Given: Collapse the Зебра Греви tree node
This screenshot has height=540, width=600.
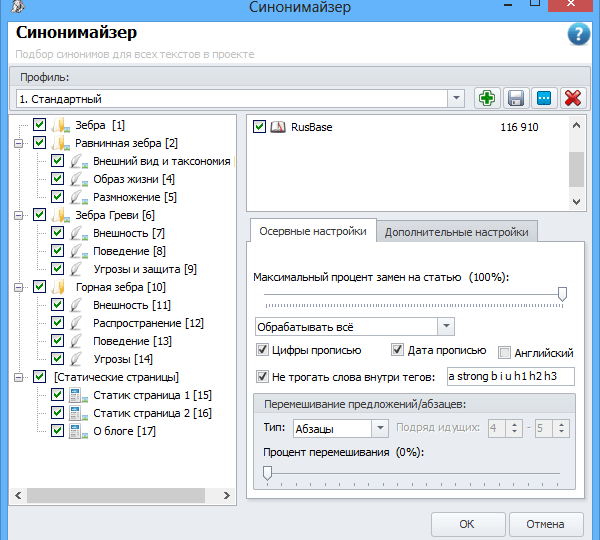Looking at the screenshot, I should (x=18, y=215).
